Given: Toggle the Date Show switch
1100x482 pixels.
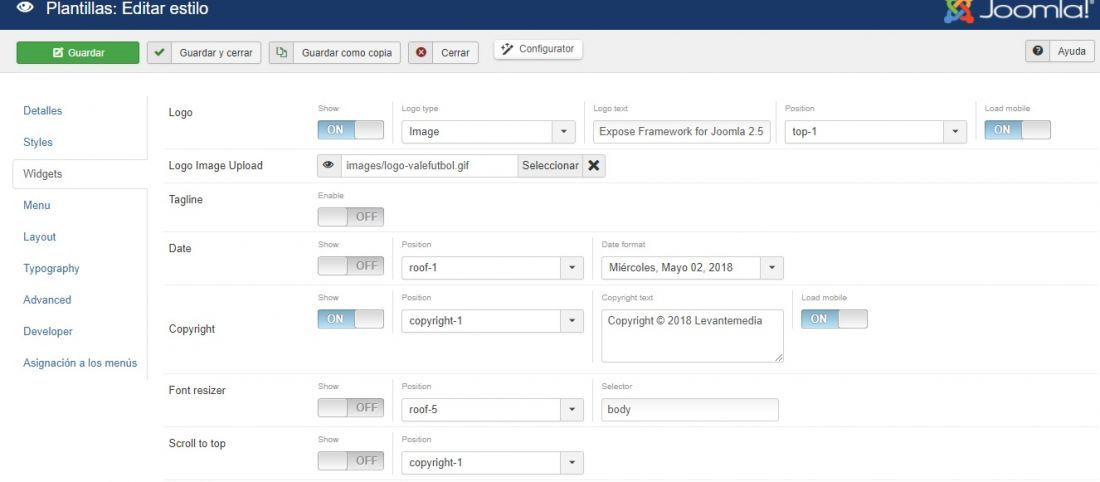Looking at the screenshot, I should (x=351, y=266).
